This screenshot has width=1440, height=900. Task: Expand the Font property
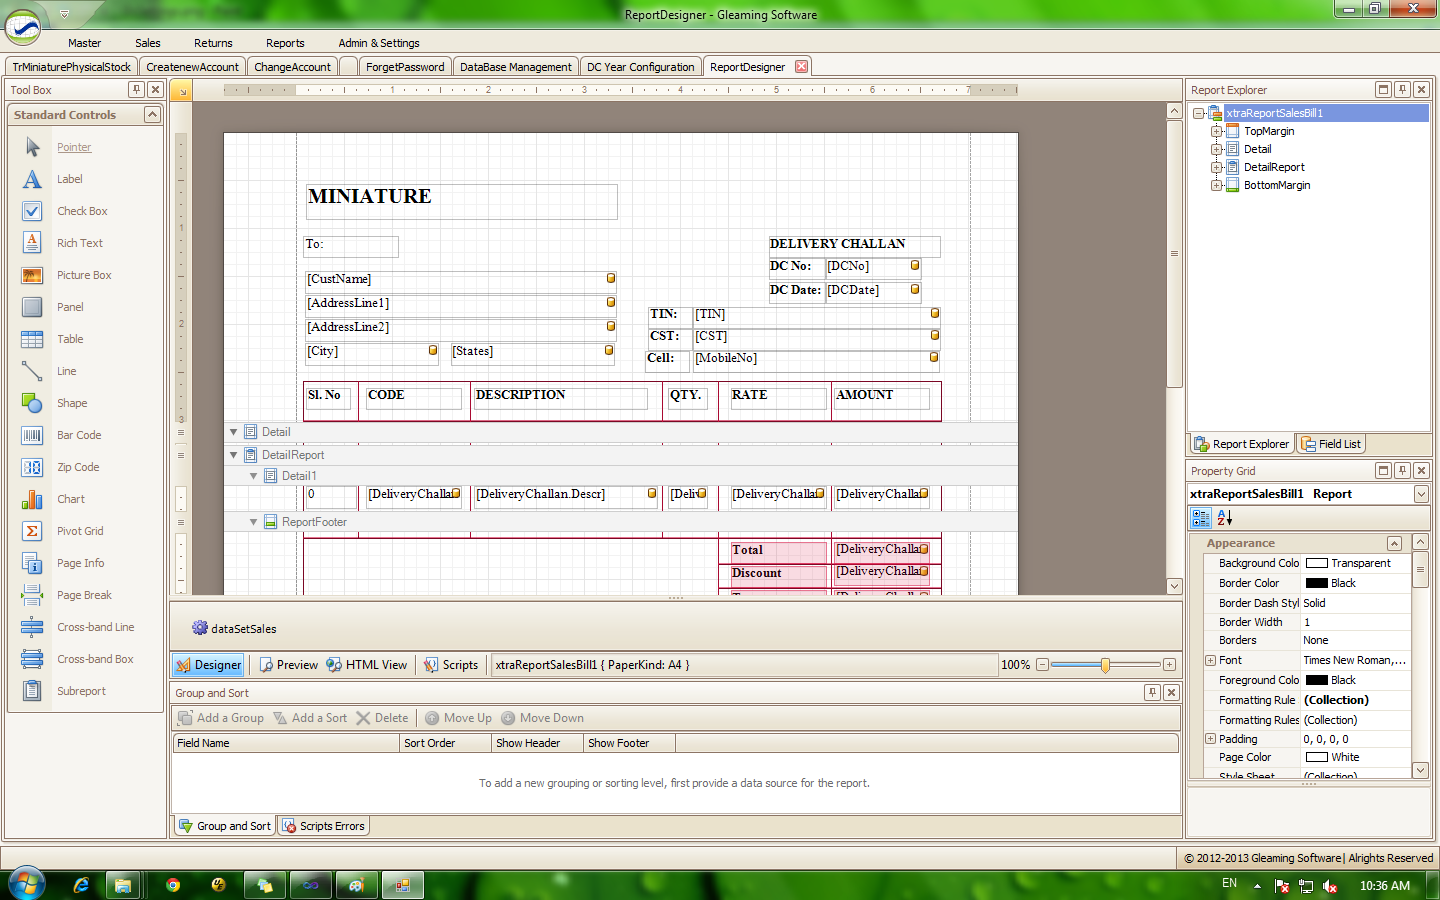click(x=1210, y=660)
